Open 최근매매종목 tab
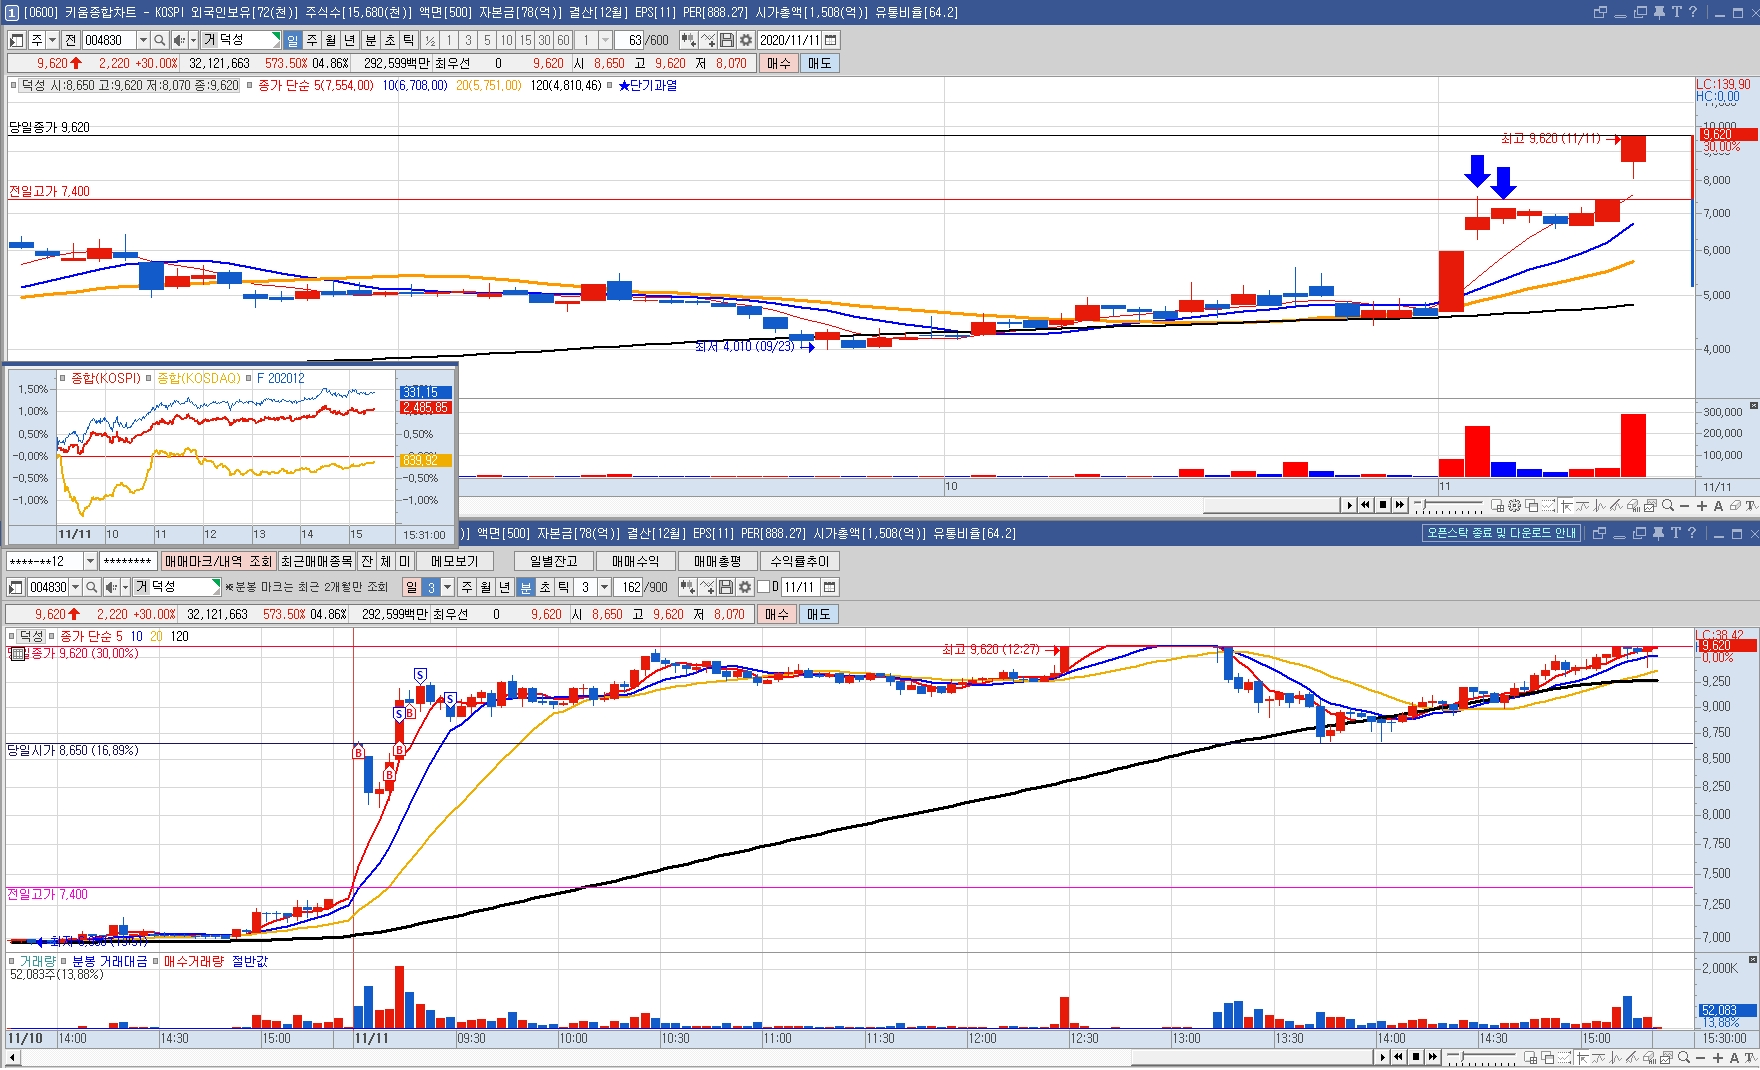This screenshot has width=1760, height=1070. point(316,561)
